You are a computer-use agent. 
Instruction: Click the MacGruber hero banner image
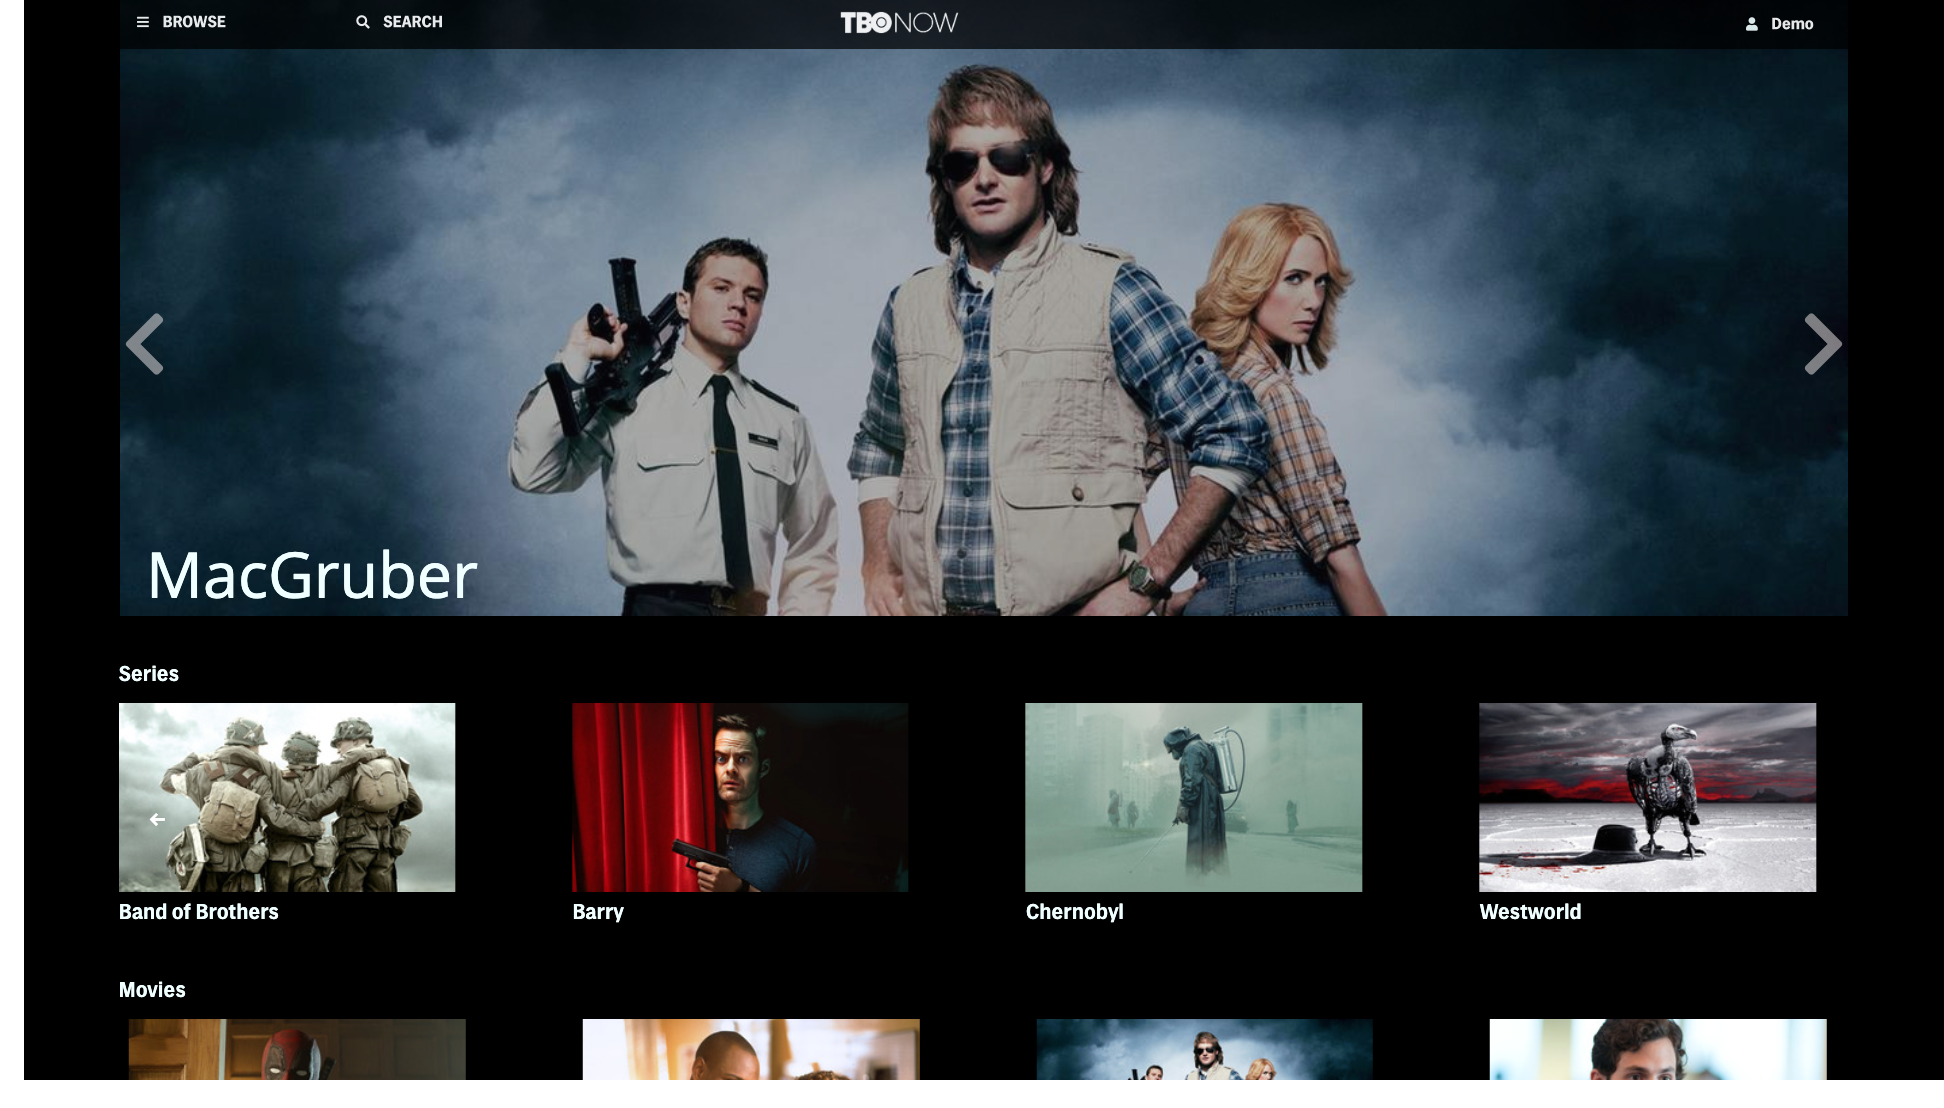pos(983,332)
